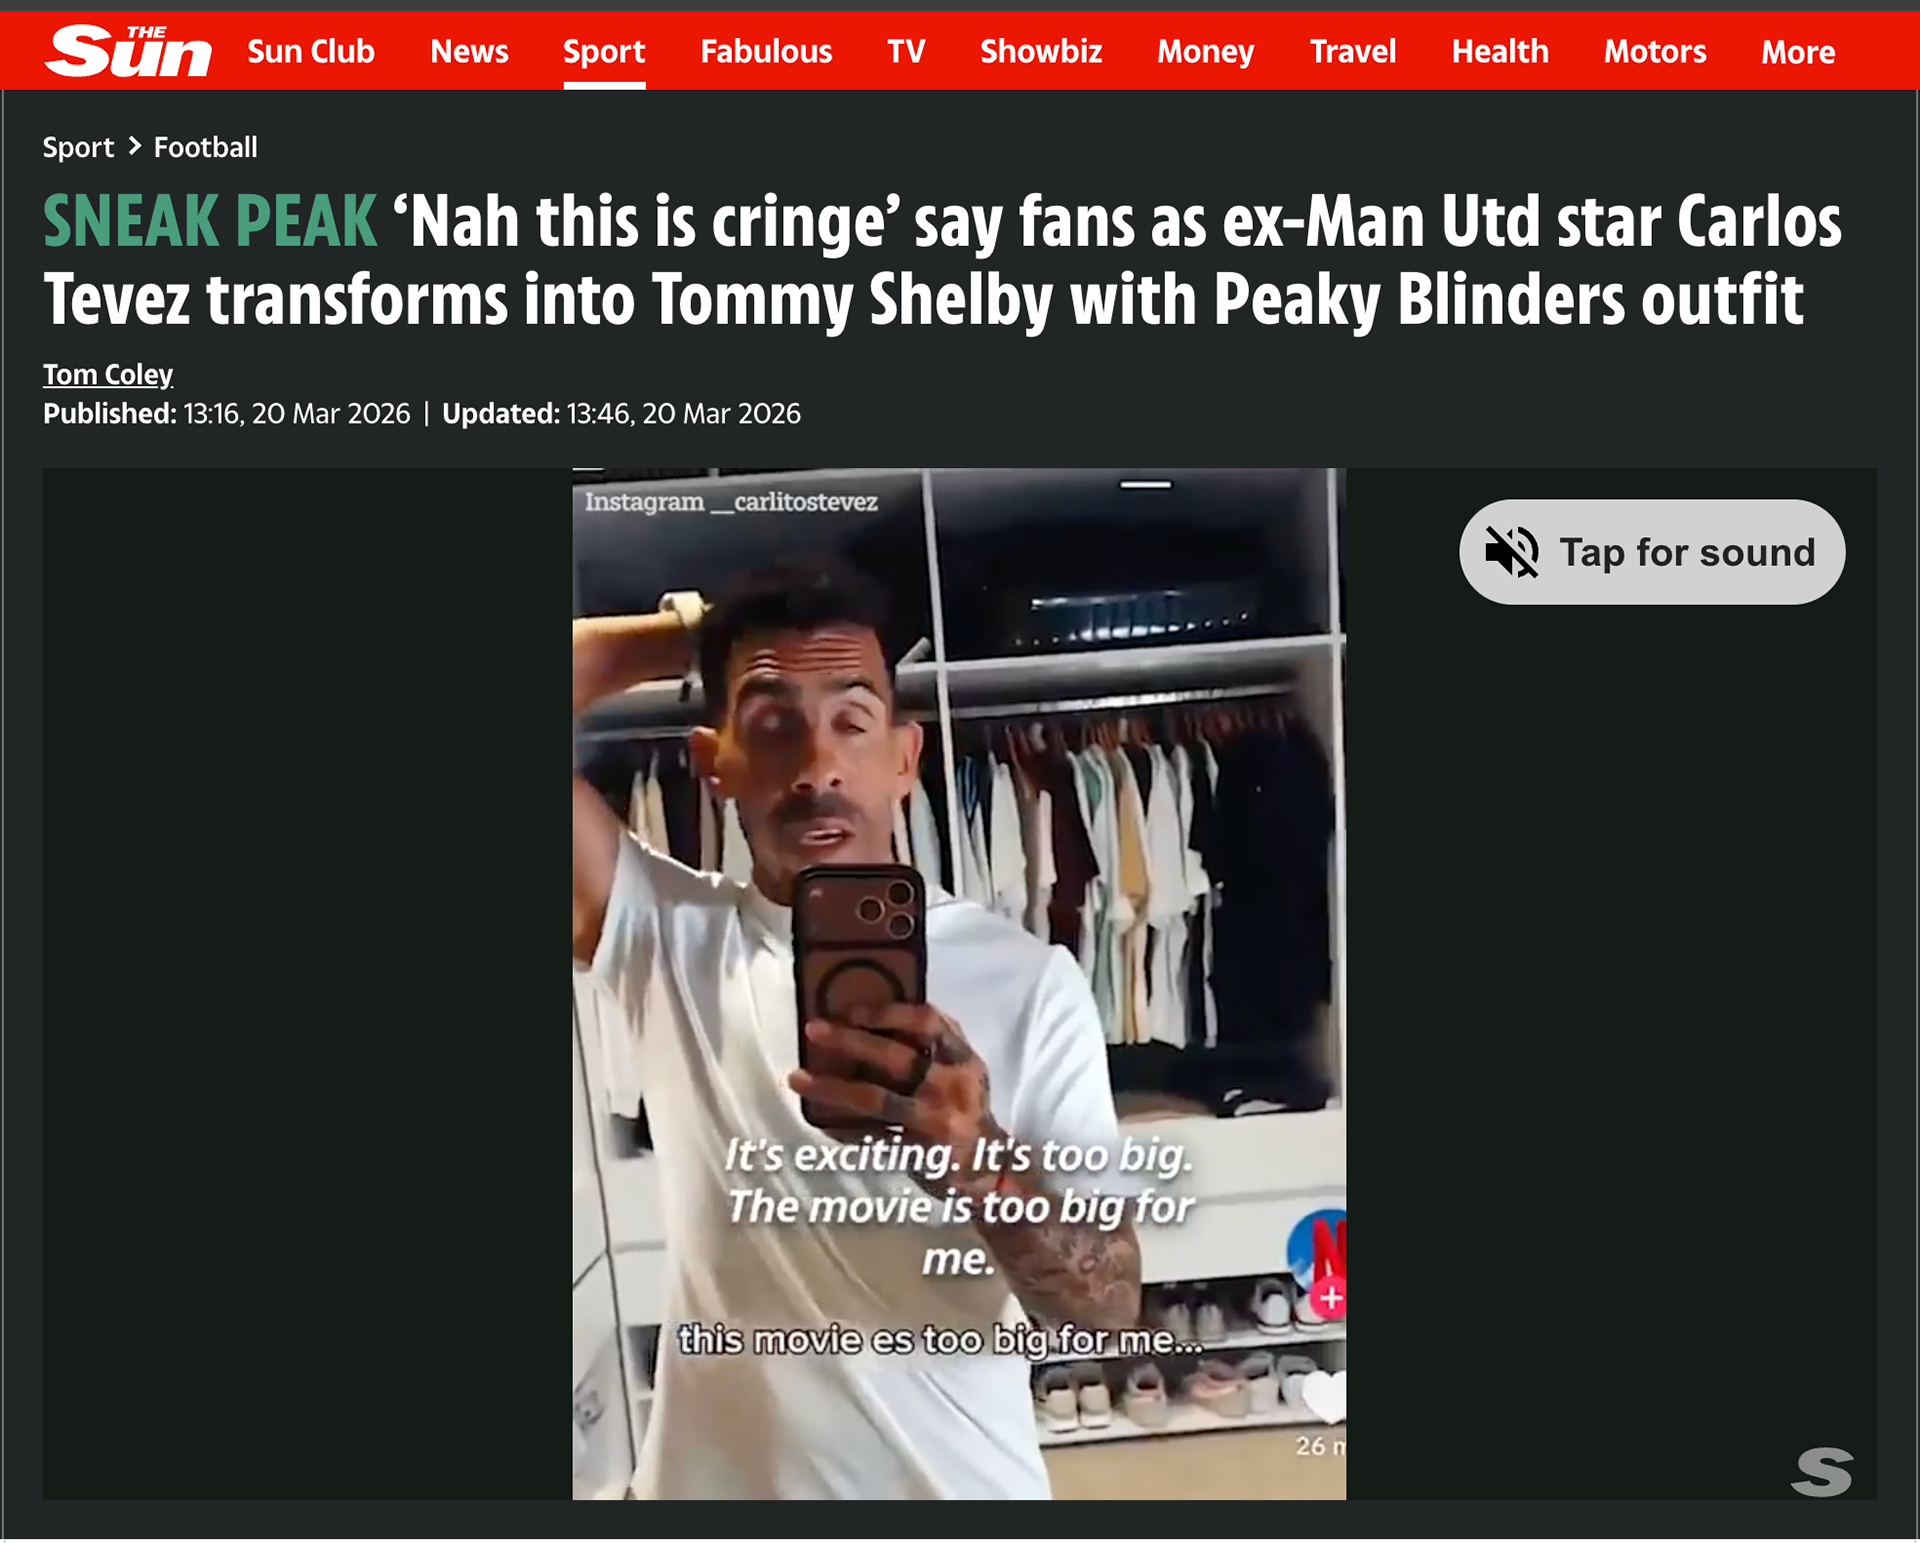The image size is (1920, 1543).
Task: Click the Football breadcrumb link
Action: pyautogui.click(x=205, y=147)
